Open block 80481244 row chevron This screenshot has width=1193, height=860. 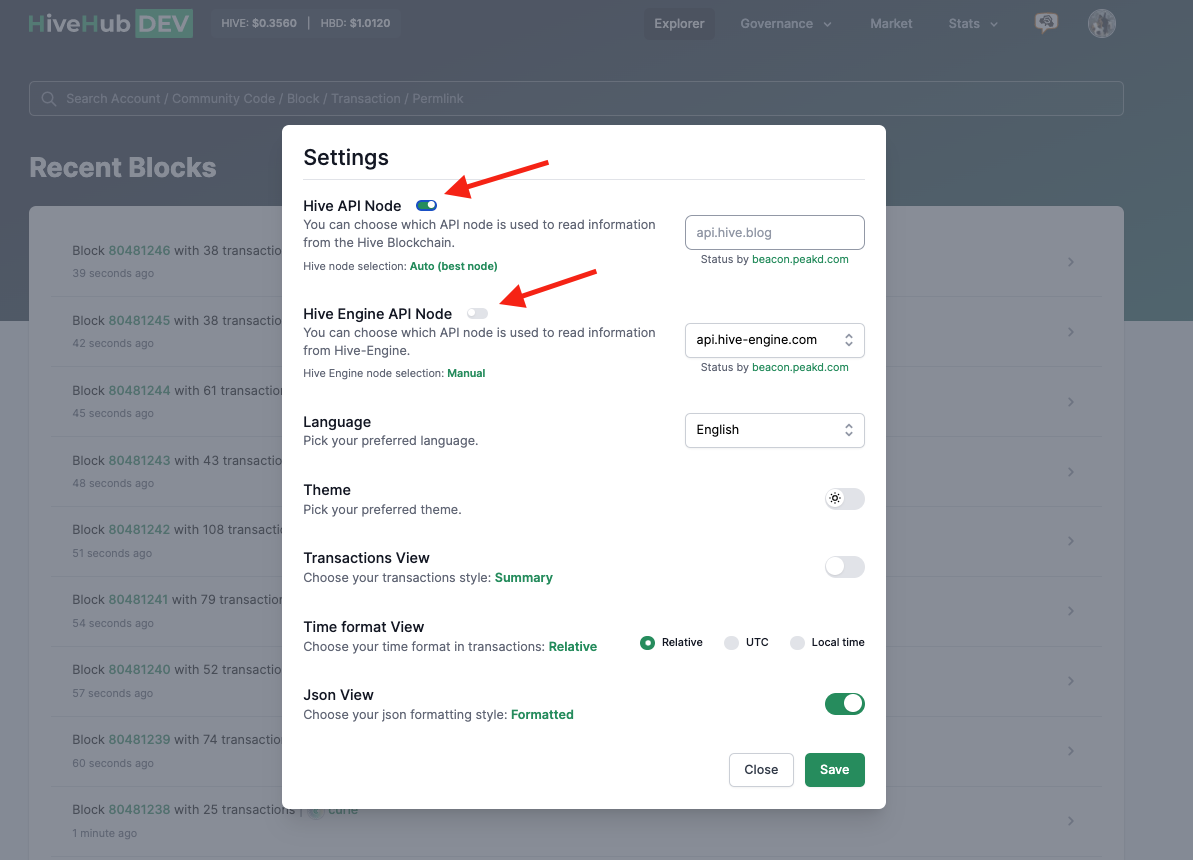(1071, 402)
